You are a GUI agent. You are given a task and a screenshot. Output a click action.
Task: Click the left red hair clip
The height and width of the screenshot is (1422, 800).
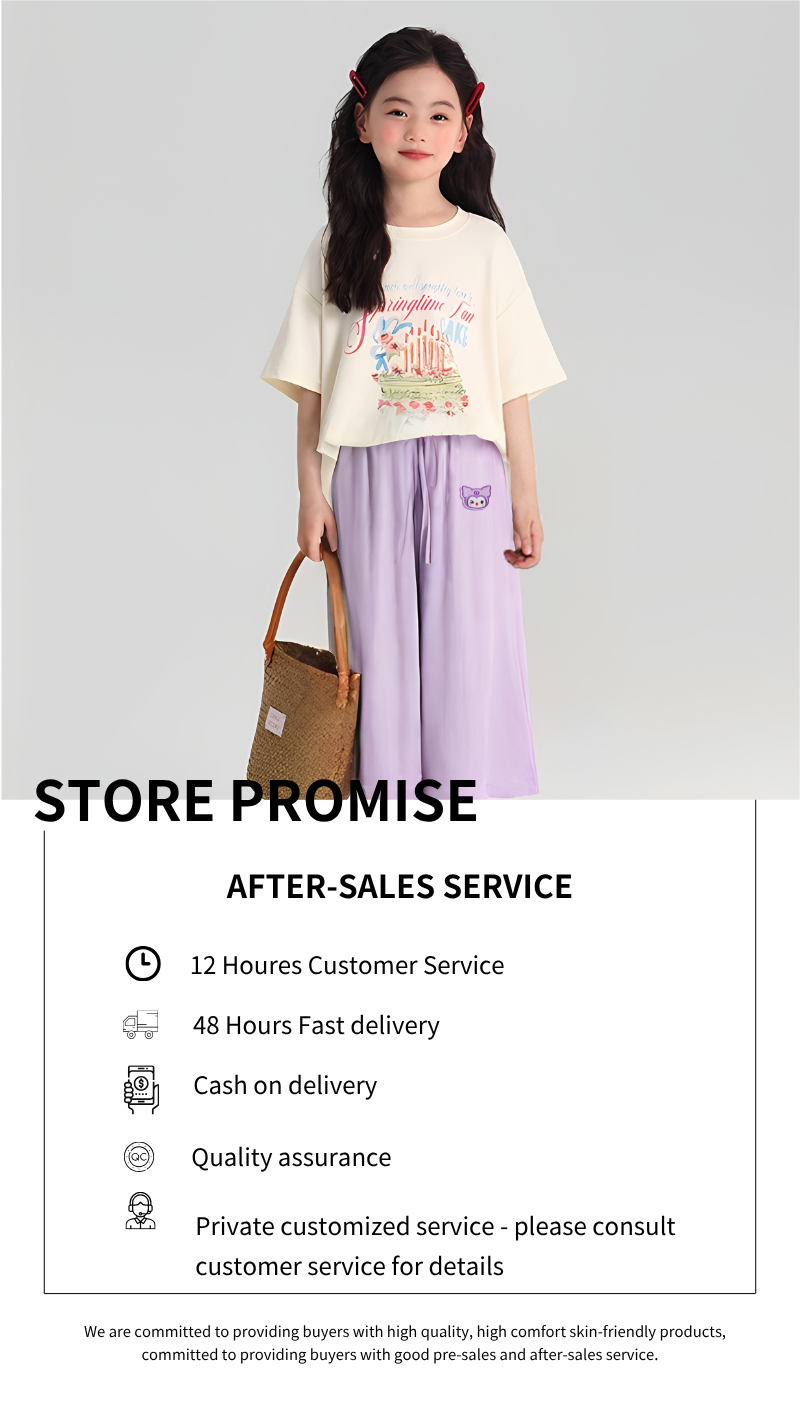click(357, 83)
